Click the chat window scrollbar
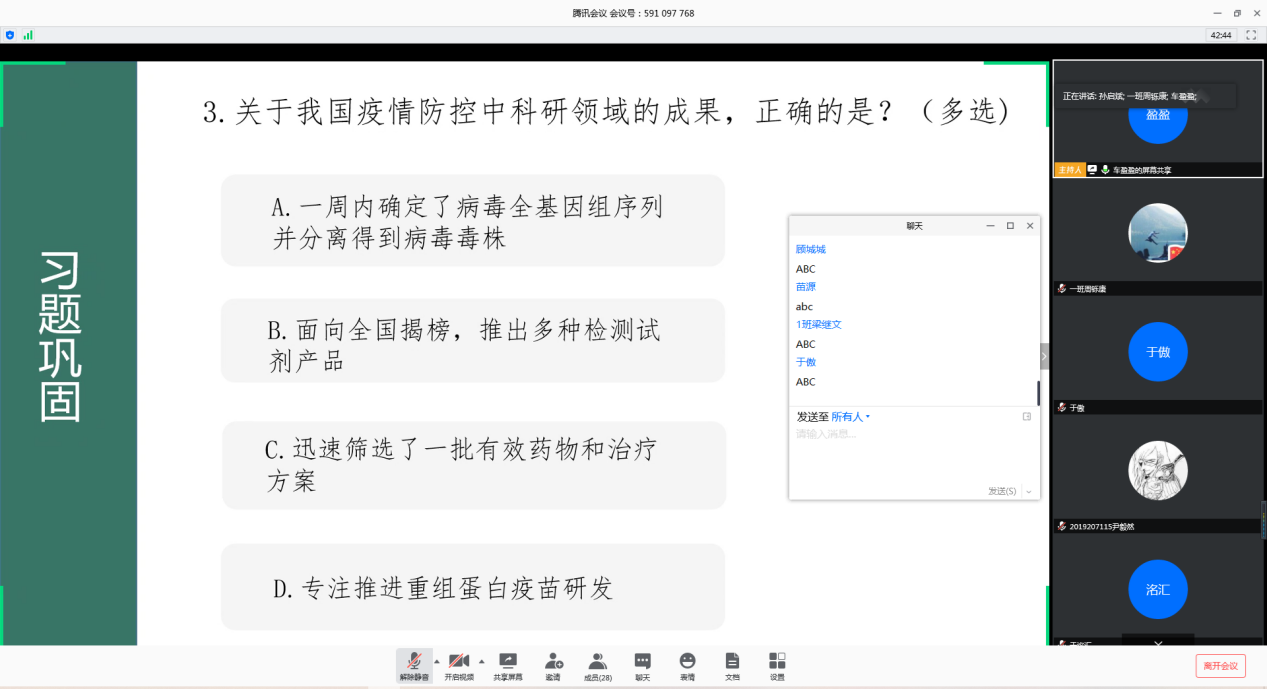 (x=1037, y=392)
